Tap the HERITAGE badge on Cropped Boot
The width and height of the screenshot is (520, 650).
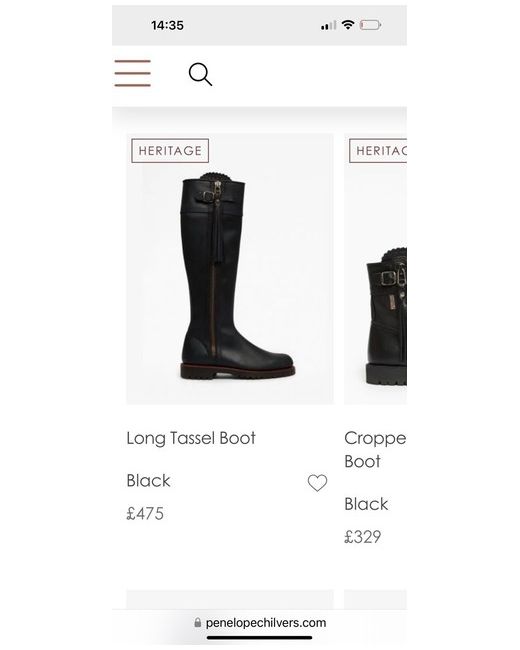[378, 151]
